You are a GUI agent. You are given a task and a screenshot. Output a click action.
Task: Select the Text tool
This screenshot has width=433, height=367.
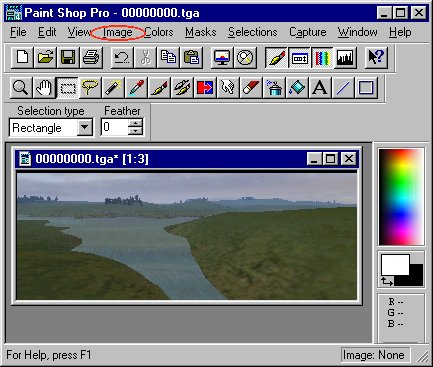point(320,88)
